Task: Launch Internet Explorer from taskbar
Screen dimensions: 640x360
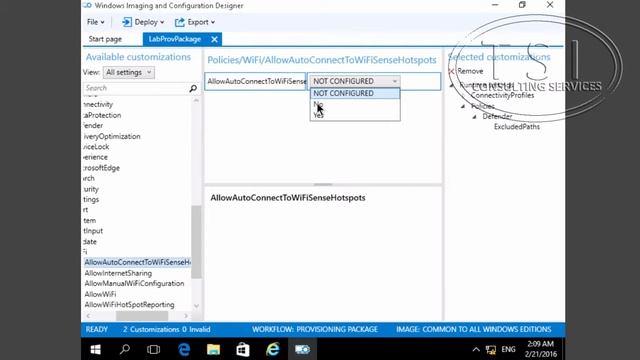Action: coord(273,349)
